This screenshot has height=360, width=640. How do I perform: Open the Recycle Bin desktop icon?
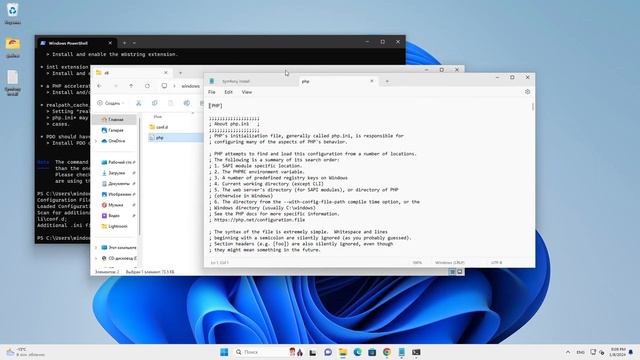[12, 13]
